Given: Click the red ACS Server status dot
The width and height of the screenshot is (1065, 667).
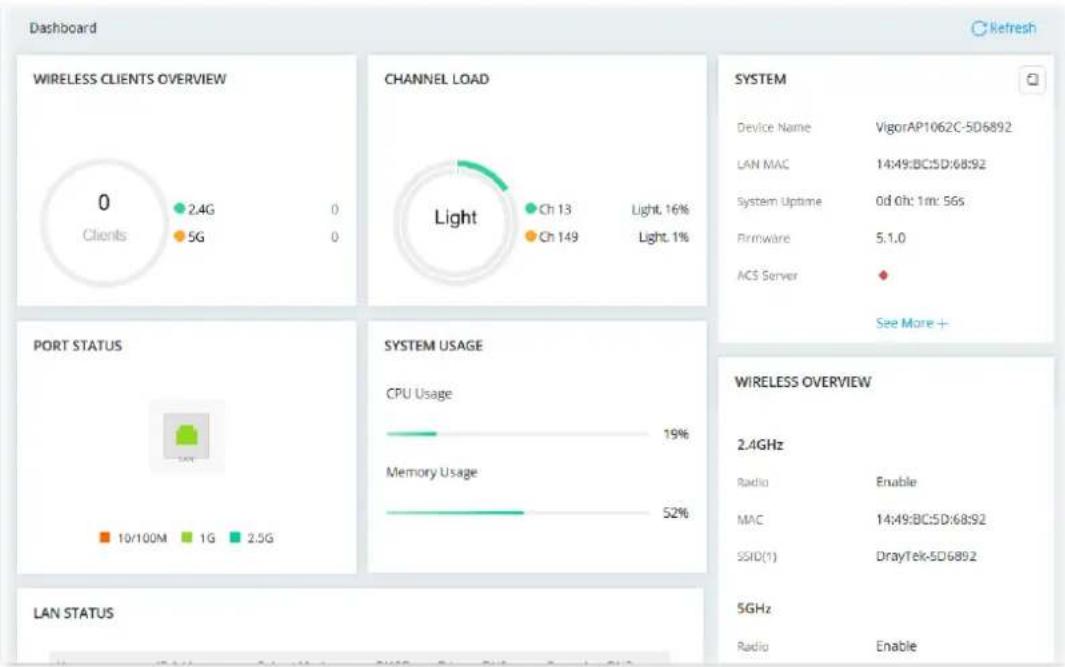Looking at the screenshot, I should coord(883,275).
